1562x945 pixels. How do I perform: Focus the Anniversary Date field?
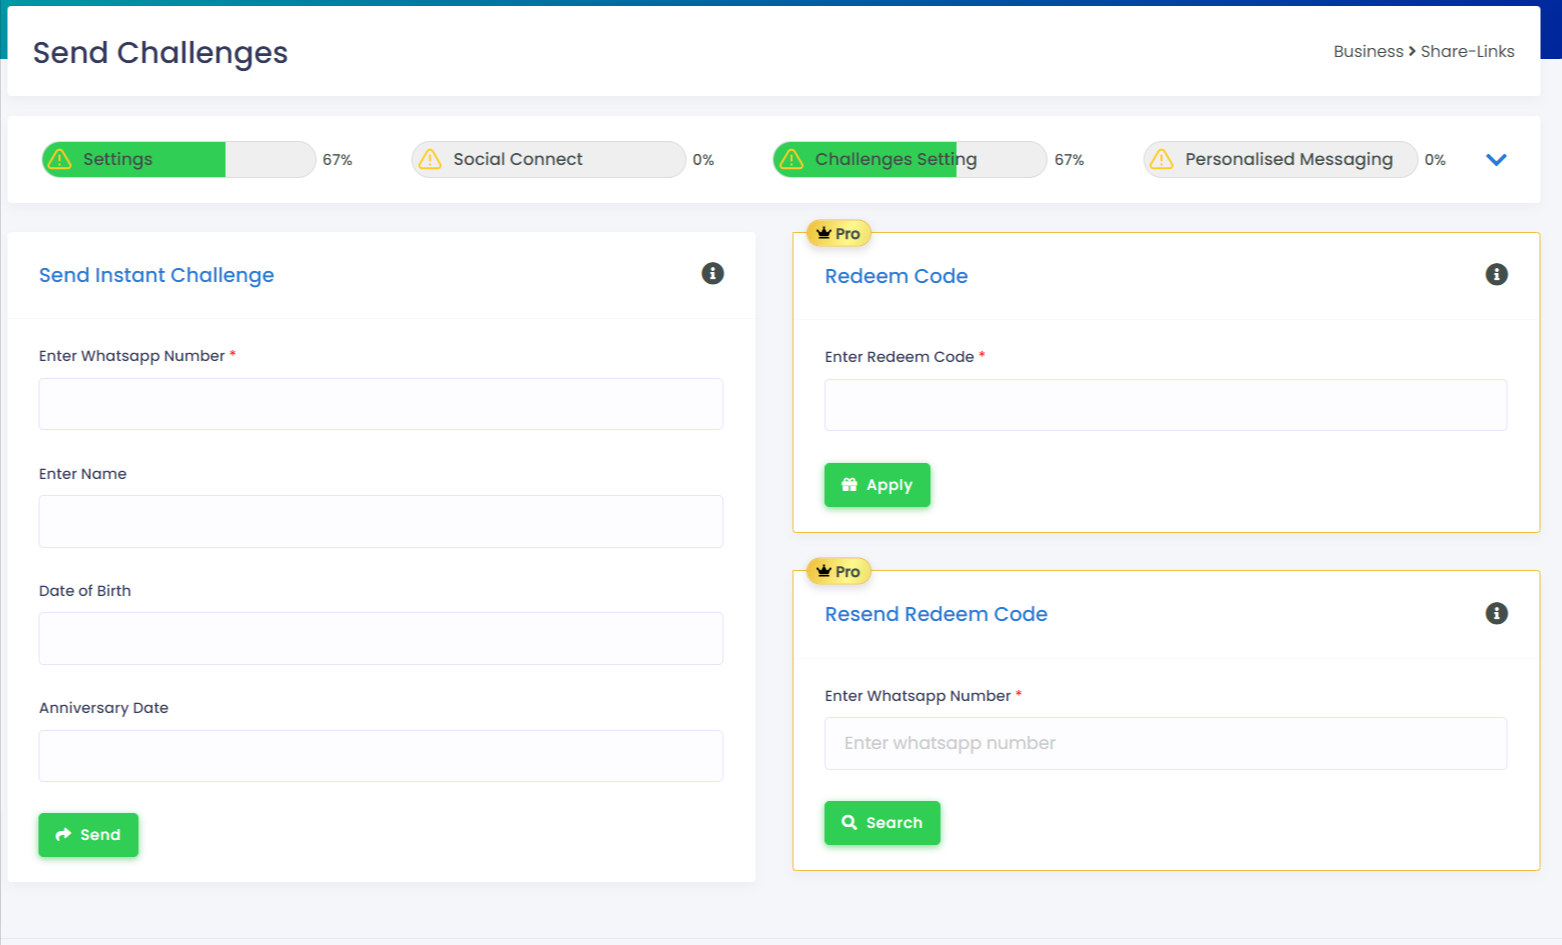click(x=381, y=756)
